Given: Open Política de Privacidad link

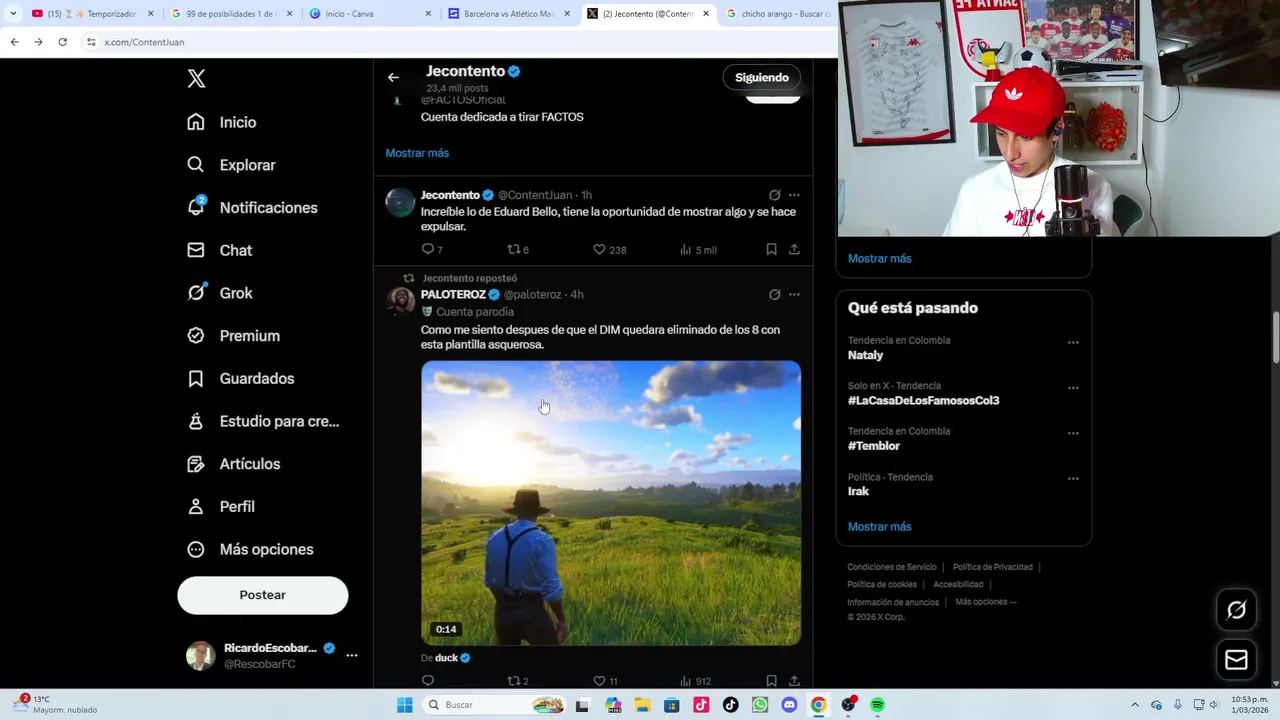Looking at the screenshot, I should point(993,567).
